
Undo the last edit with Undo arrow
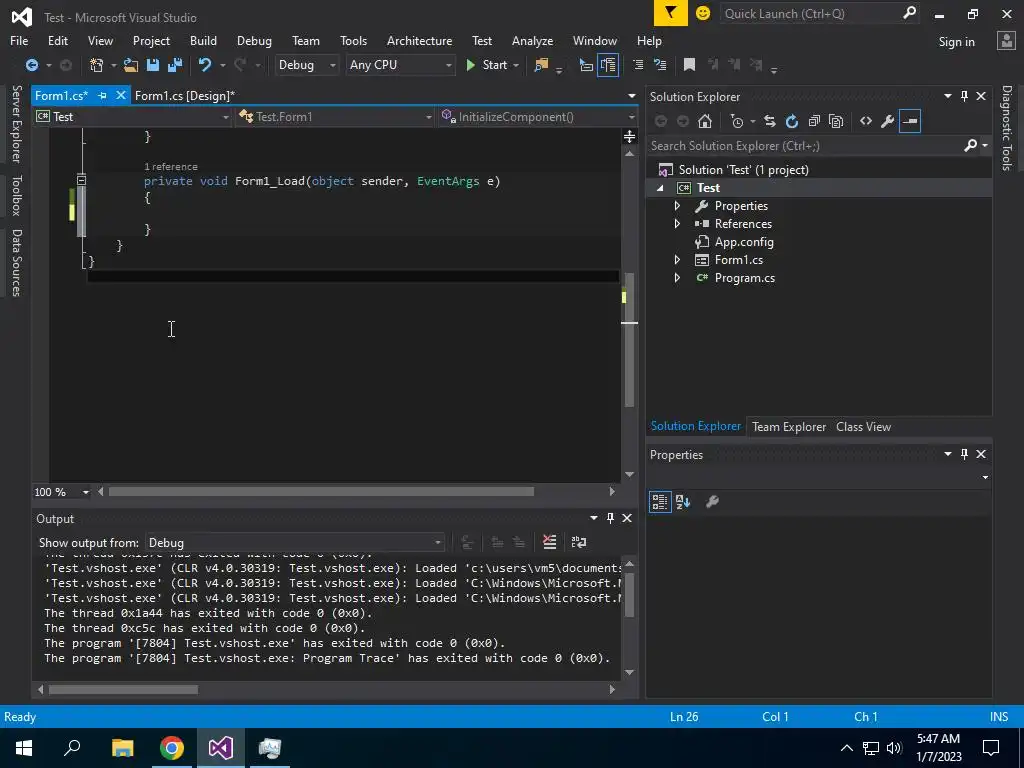(x=205, y=65)
